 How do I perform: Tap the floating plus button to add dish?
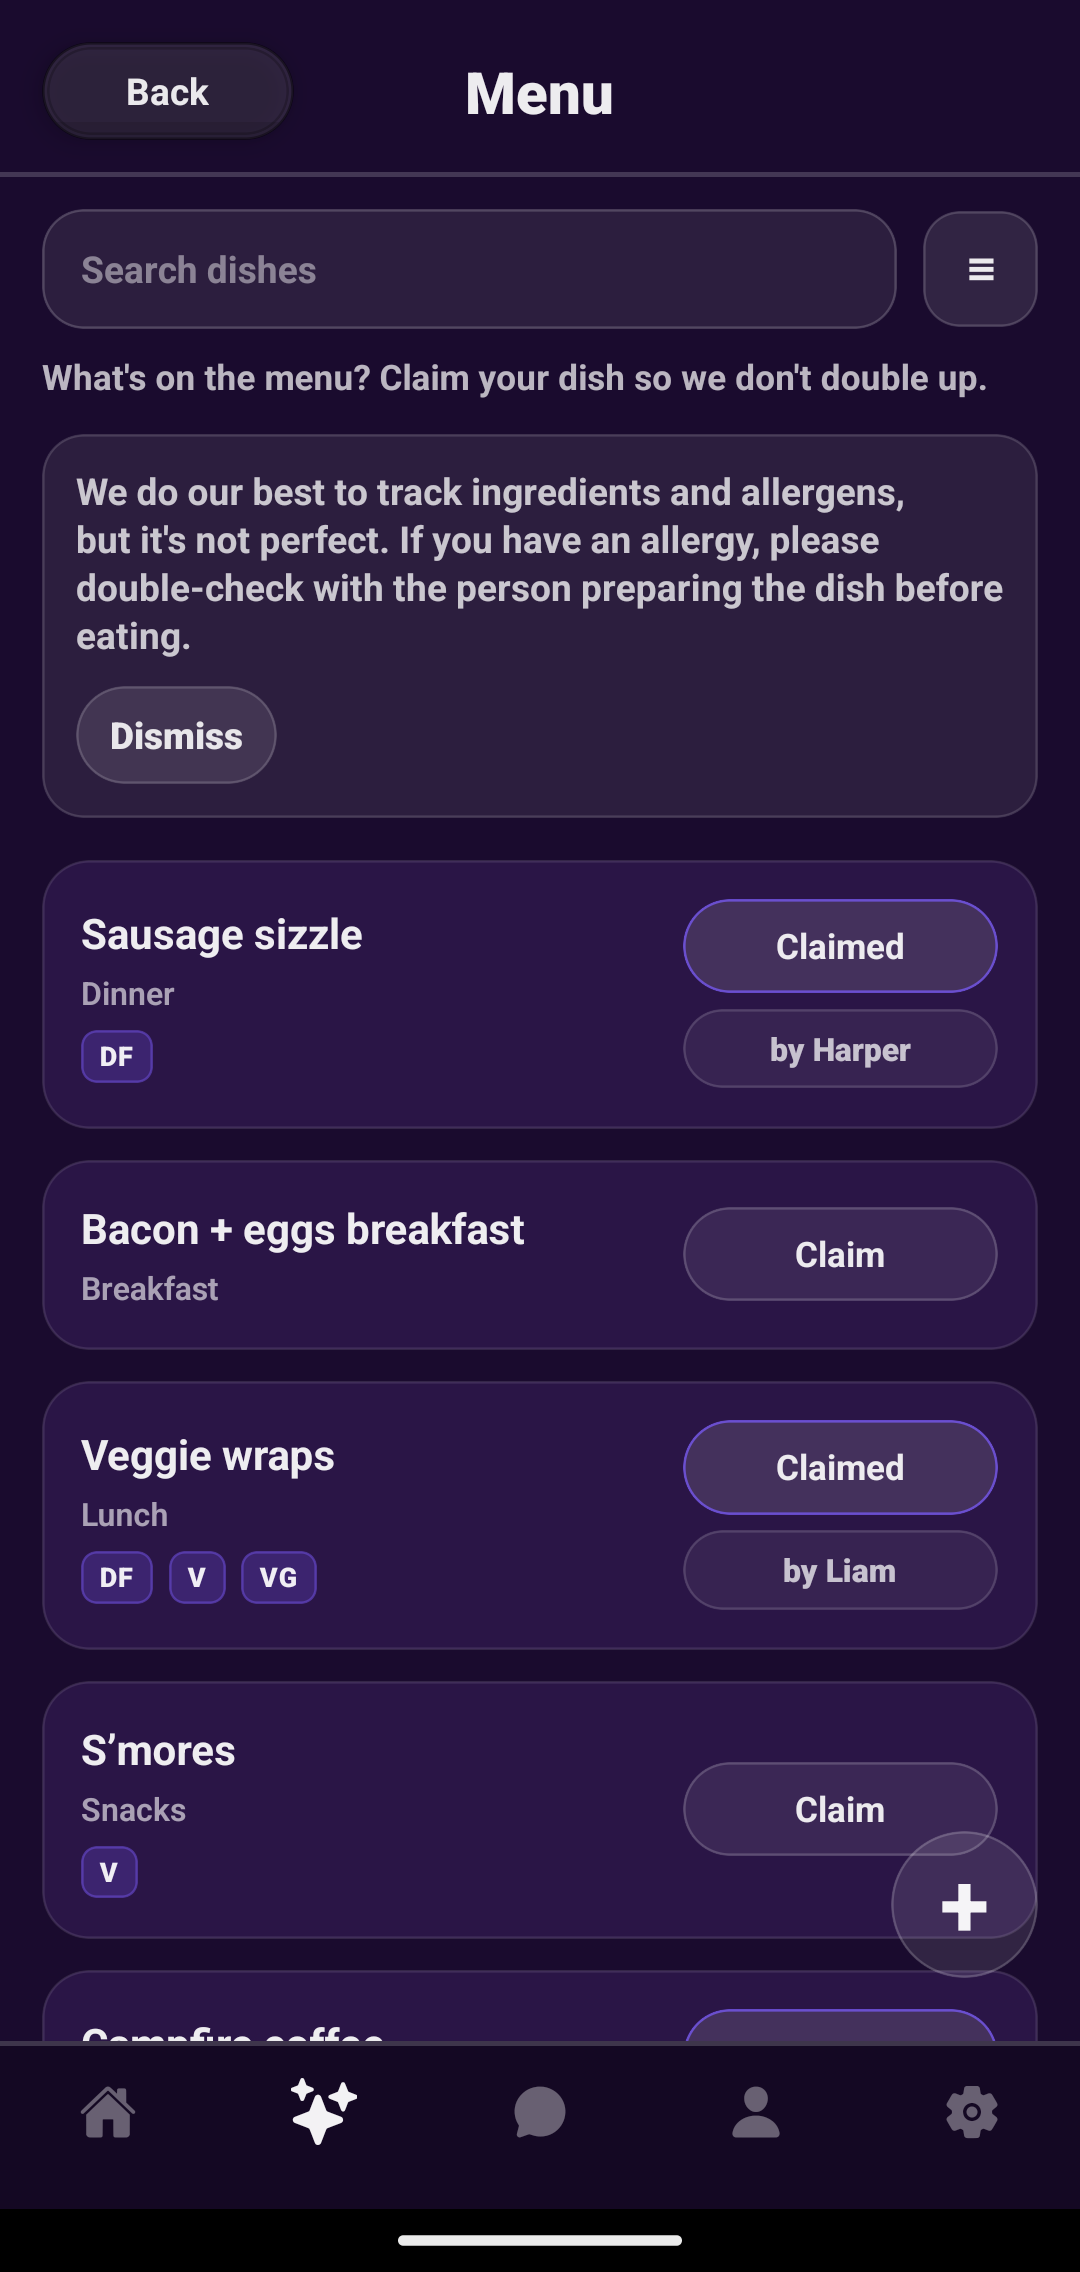[963, 1906]
